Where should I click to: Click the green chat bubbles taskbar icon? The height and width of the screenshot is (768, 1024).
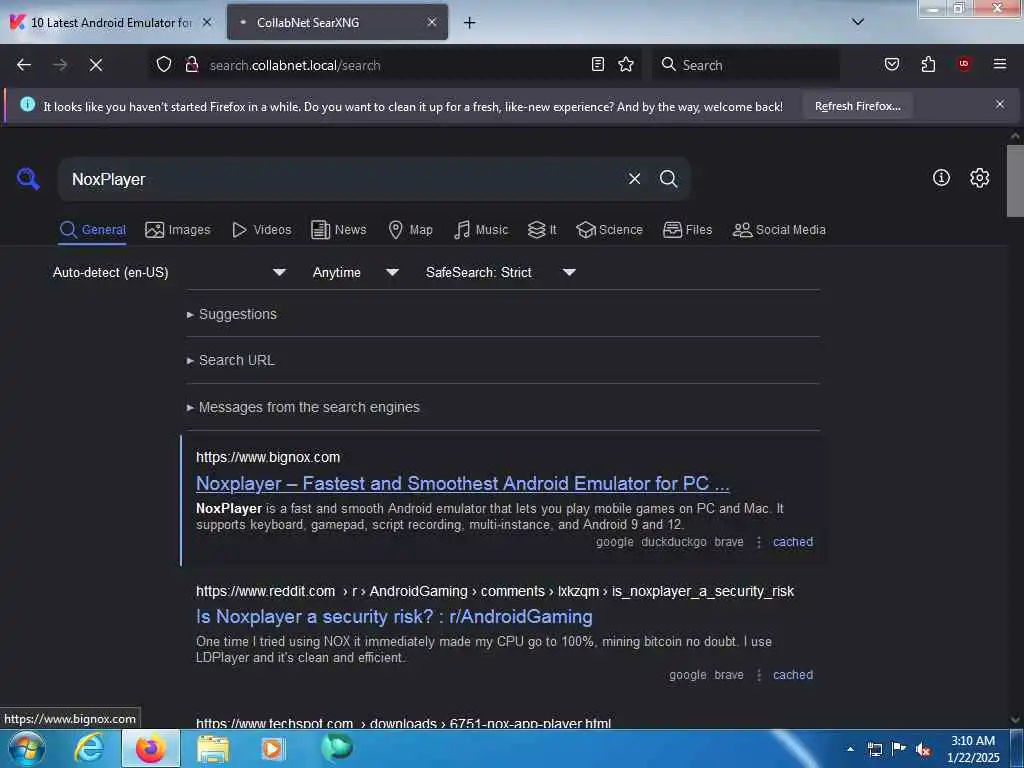(336, 748)
